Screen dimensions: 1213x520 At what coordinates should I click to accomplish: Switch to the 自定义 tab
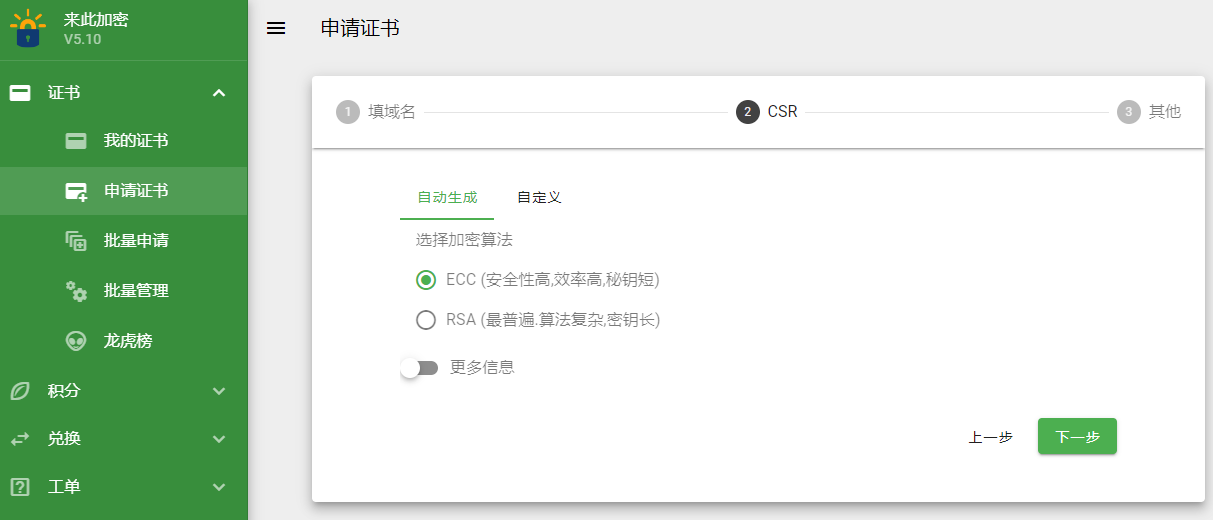(539, 198)
